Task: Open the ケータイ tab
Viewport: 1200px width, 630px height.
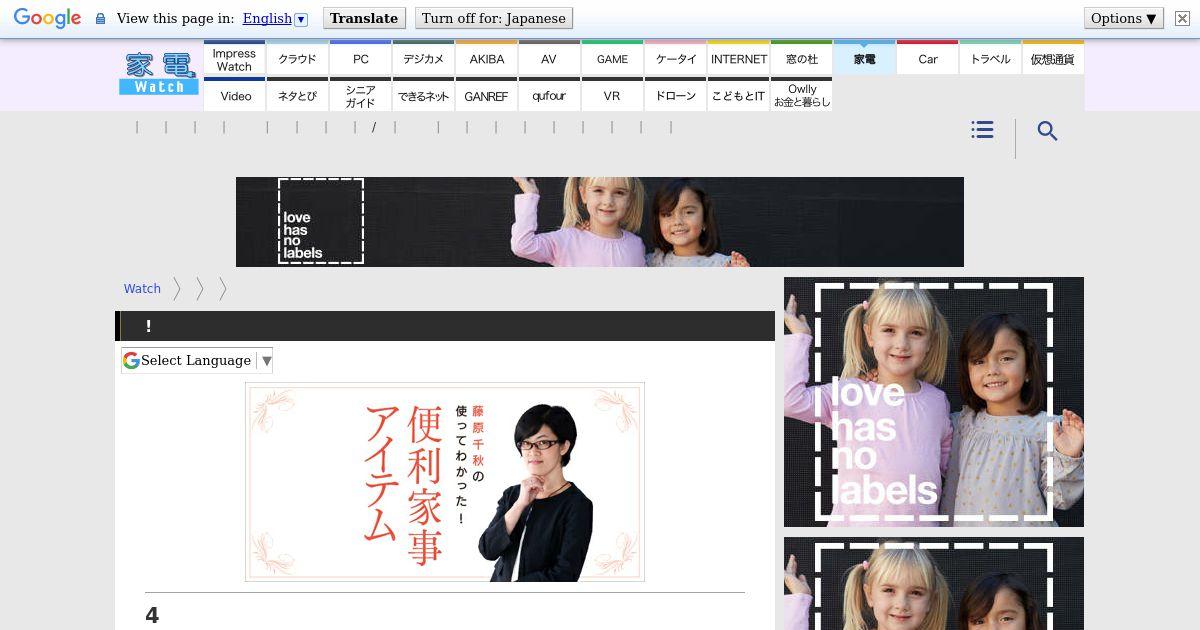Action: [675, 59]
